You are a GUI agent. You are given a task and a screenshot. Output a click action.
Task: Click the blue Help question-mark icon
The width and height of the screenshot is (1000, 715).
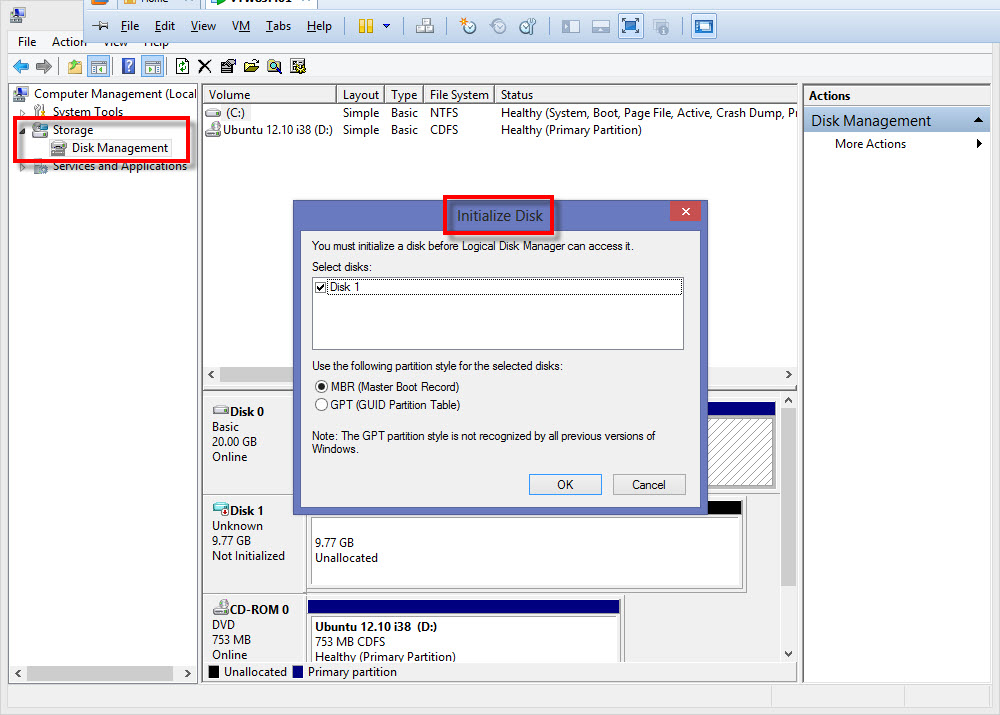(x=128, y=66)
